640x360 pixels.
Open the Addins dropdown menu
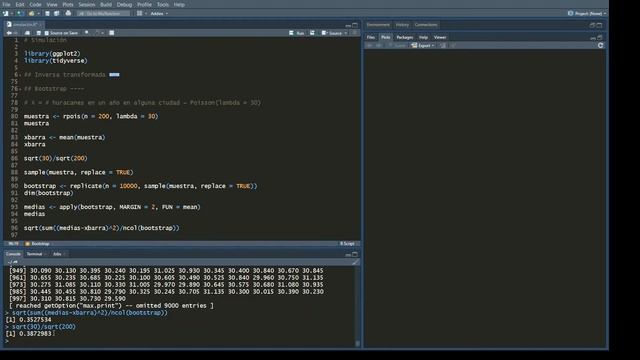(159, 13)
